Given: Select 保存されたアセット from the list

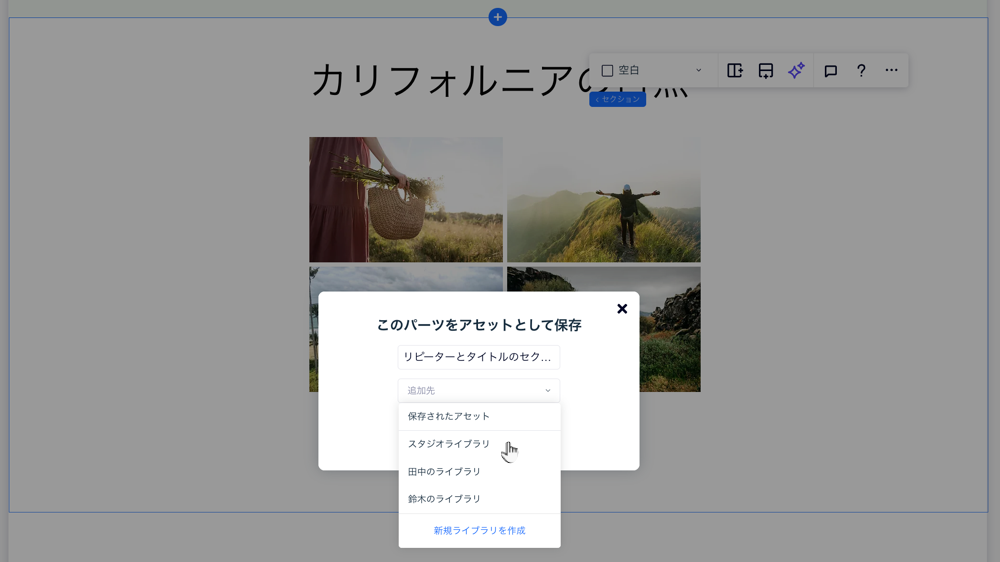Looking at the screenshot, I should coord(449,416).
